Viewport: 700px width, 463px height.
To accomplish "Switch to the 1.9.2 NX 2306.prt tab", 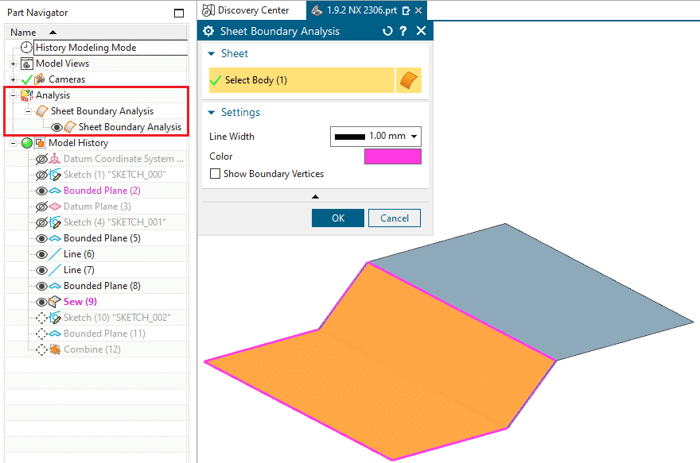I will [361, 10].
